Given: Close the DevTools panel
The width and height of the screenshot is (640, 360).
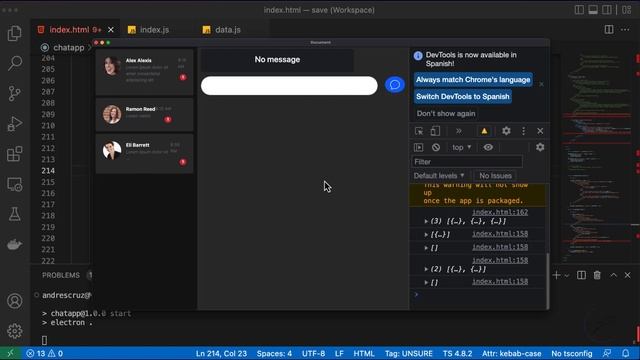Looking at the screenshot, I should point(540,131).
